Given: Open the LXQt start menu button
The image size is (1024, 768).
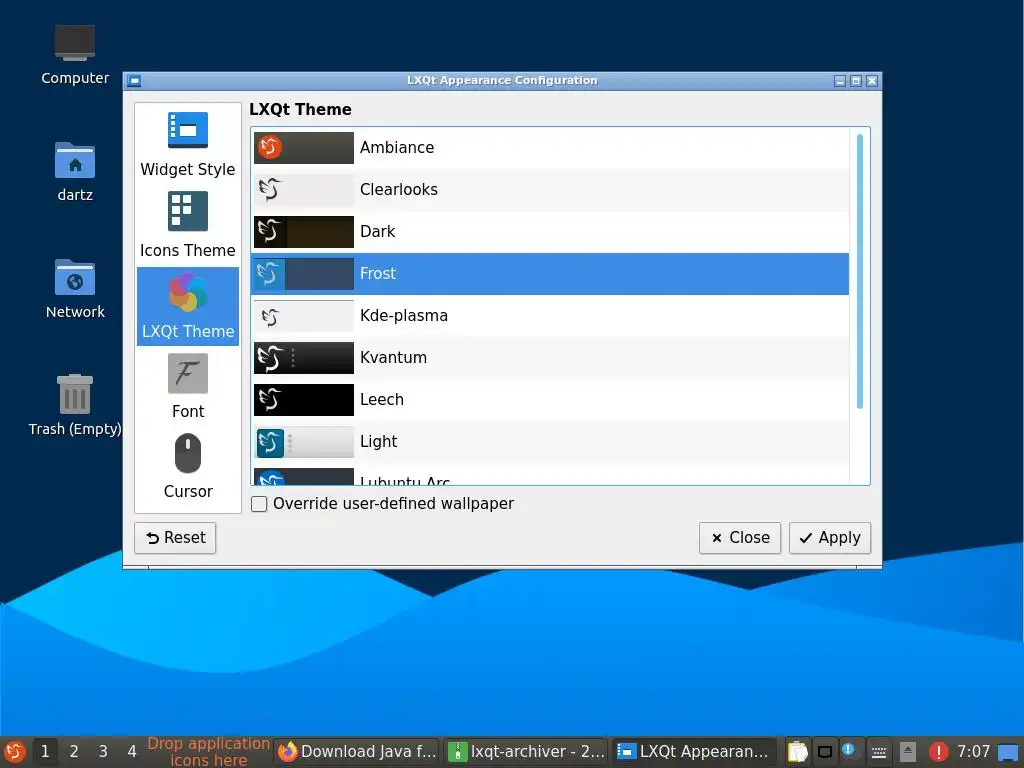Looking at the screenshot, I should tap(14, 752).
